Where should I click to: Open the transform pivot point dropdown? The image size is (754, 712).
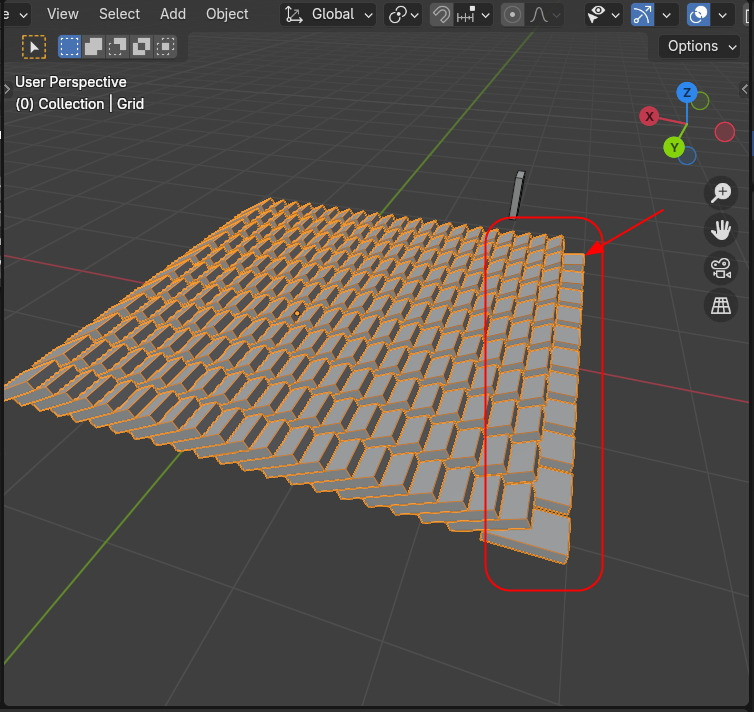click(x=403, y=14)
